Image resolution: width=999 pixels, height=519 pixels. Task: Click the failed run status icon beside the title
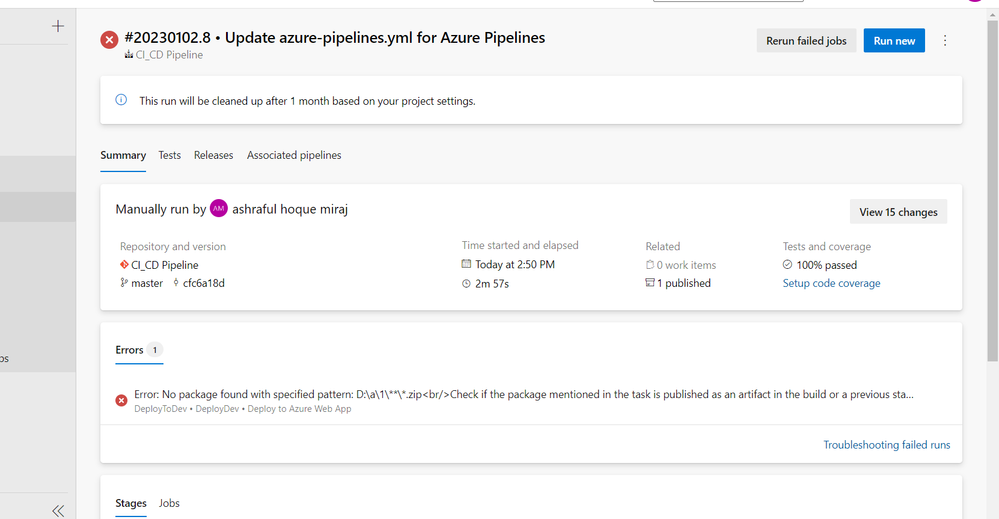click(109, 40)
